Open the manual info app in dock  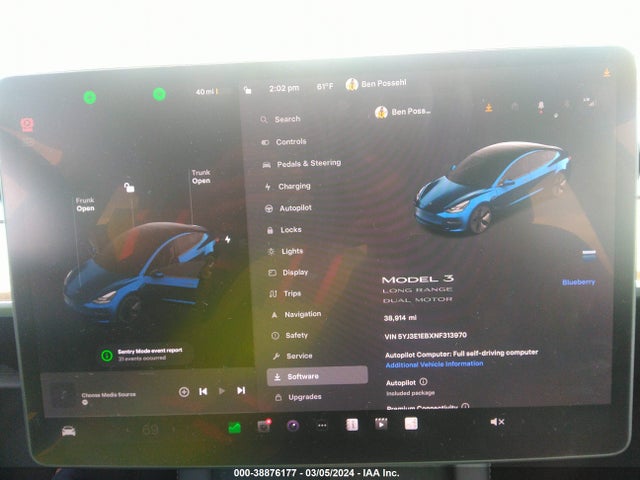(352, 424)
